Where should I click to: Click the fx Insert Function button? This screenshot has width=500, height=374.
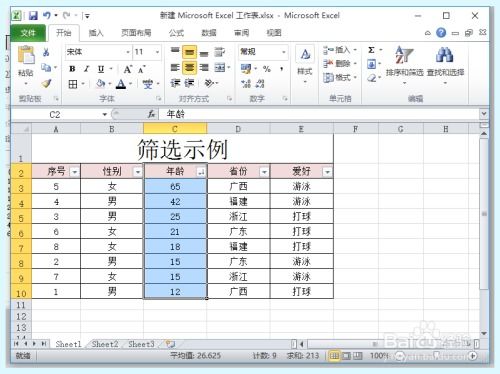(151, 114)
